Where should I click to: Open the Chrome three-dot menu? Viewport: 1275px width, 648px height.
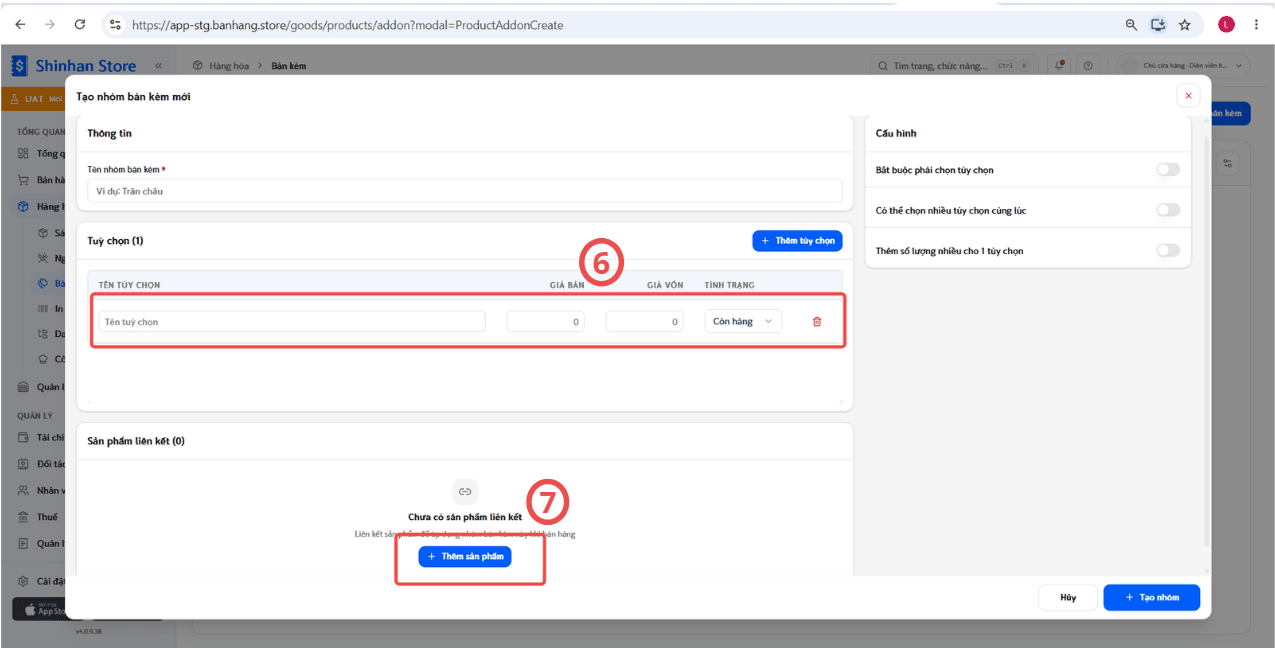point(1256,25)
